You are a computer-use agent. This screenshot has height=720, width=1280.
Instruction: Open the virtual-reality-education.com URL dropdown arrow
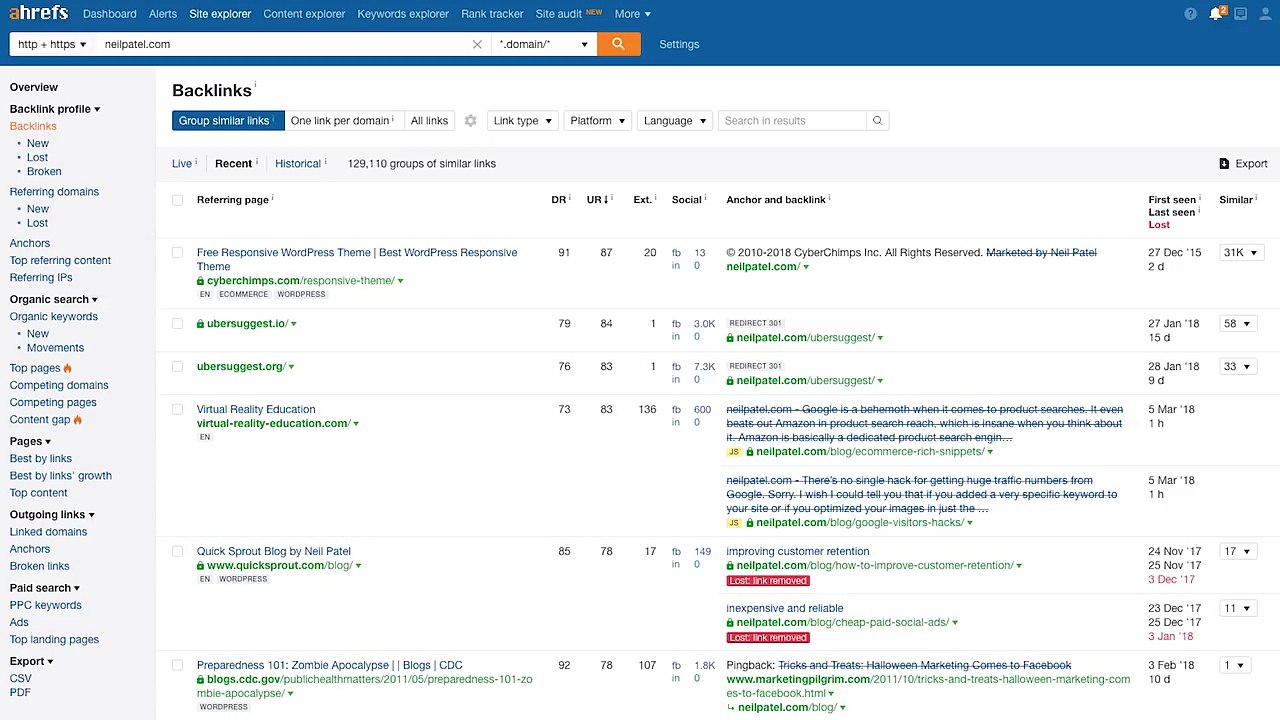point(356,424)
